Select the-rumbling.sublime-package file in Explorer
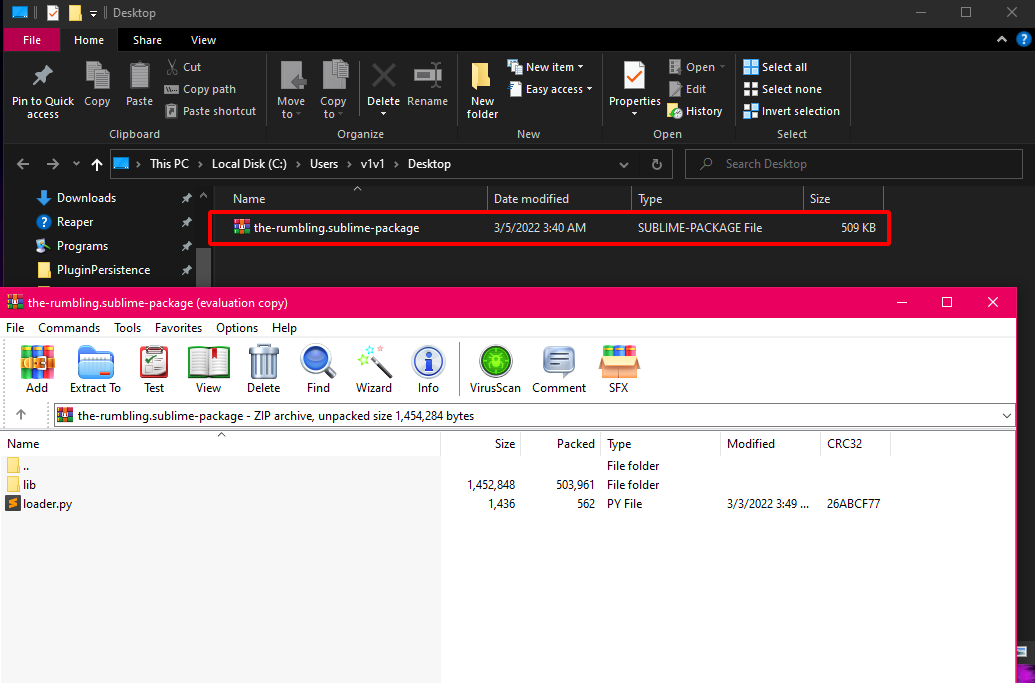This screenshot has height=683, width=1035. (549, 228)
